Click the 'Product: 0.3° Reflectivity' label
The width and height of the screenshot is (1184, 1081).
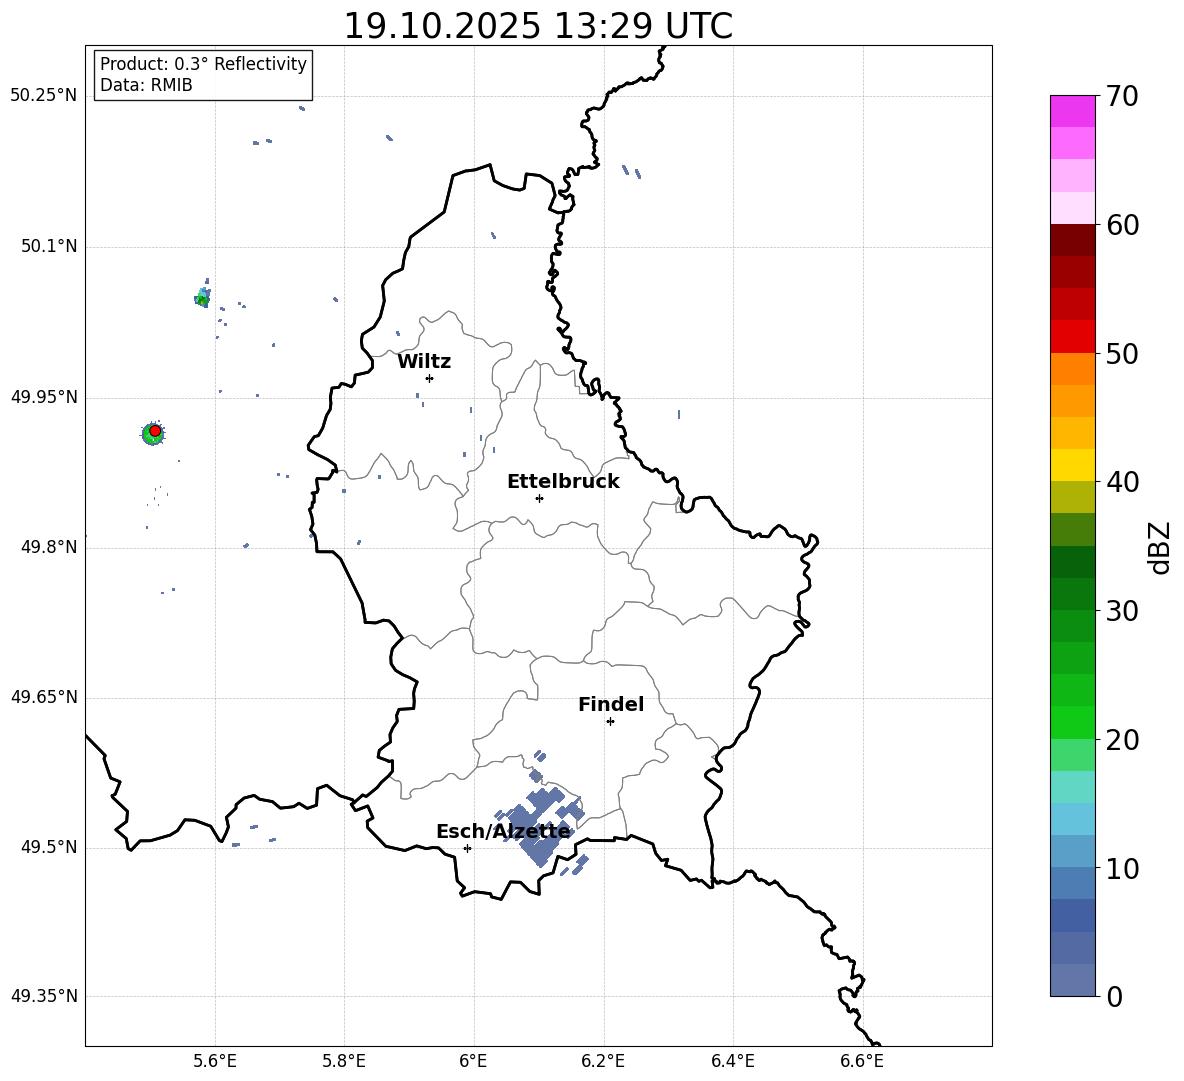[x=203, y=63]
